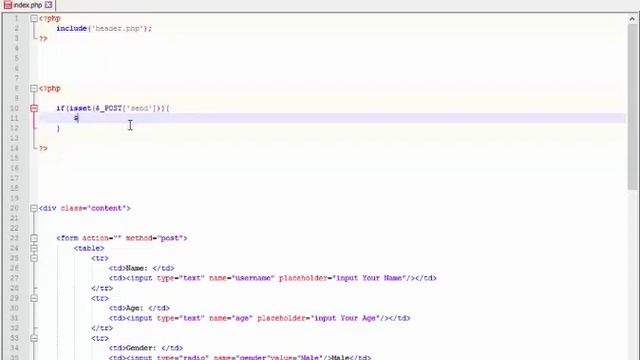Click line number 20 in the margin
640x360 pixels.
(x=14, y=208)
